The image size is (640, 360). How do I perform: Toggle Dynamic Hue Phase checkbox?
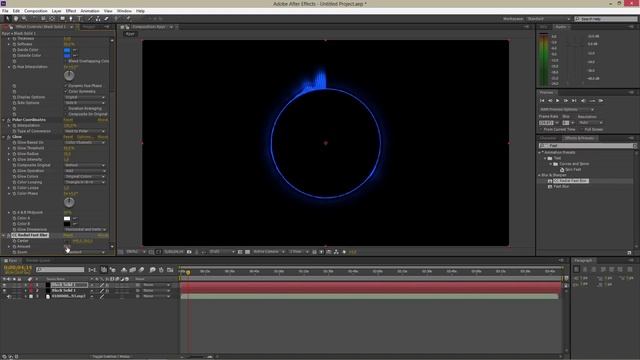pos(66,86)
